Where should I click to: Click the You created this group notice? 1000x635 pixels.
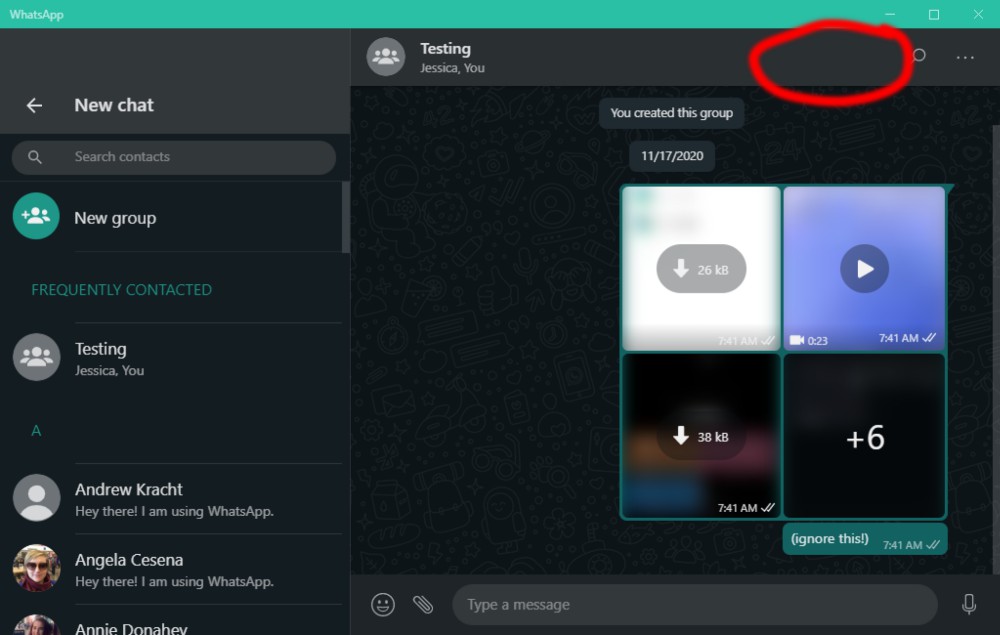(672, 113)
